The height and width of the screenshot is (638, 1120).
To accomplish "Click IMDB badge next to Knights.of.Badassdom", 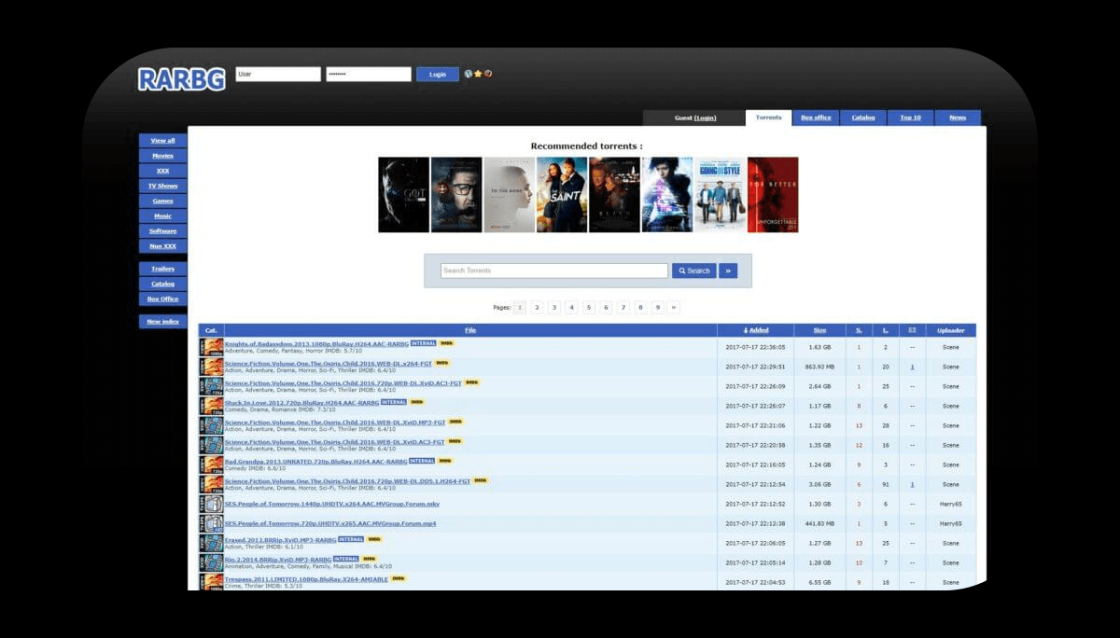I will click(446, 344).
